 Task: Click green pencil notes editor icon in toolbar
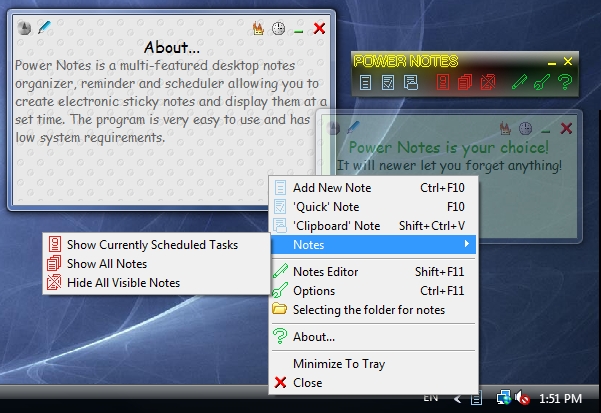pos(519,82)
